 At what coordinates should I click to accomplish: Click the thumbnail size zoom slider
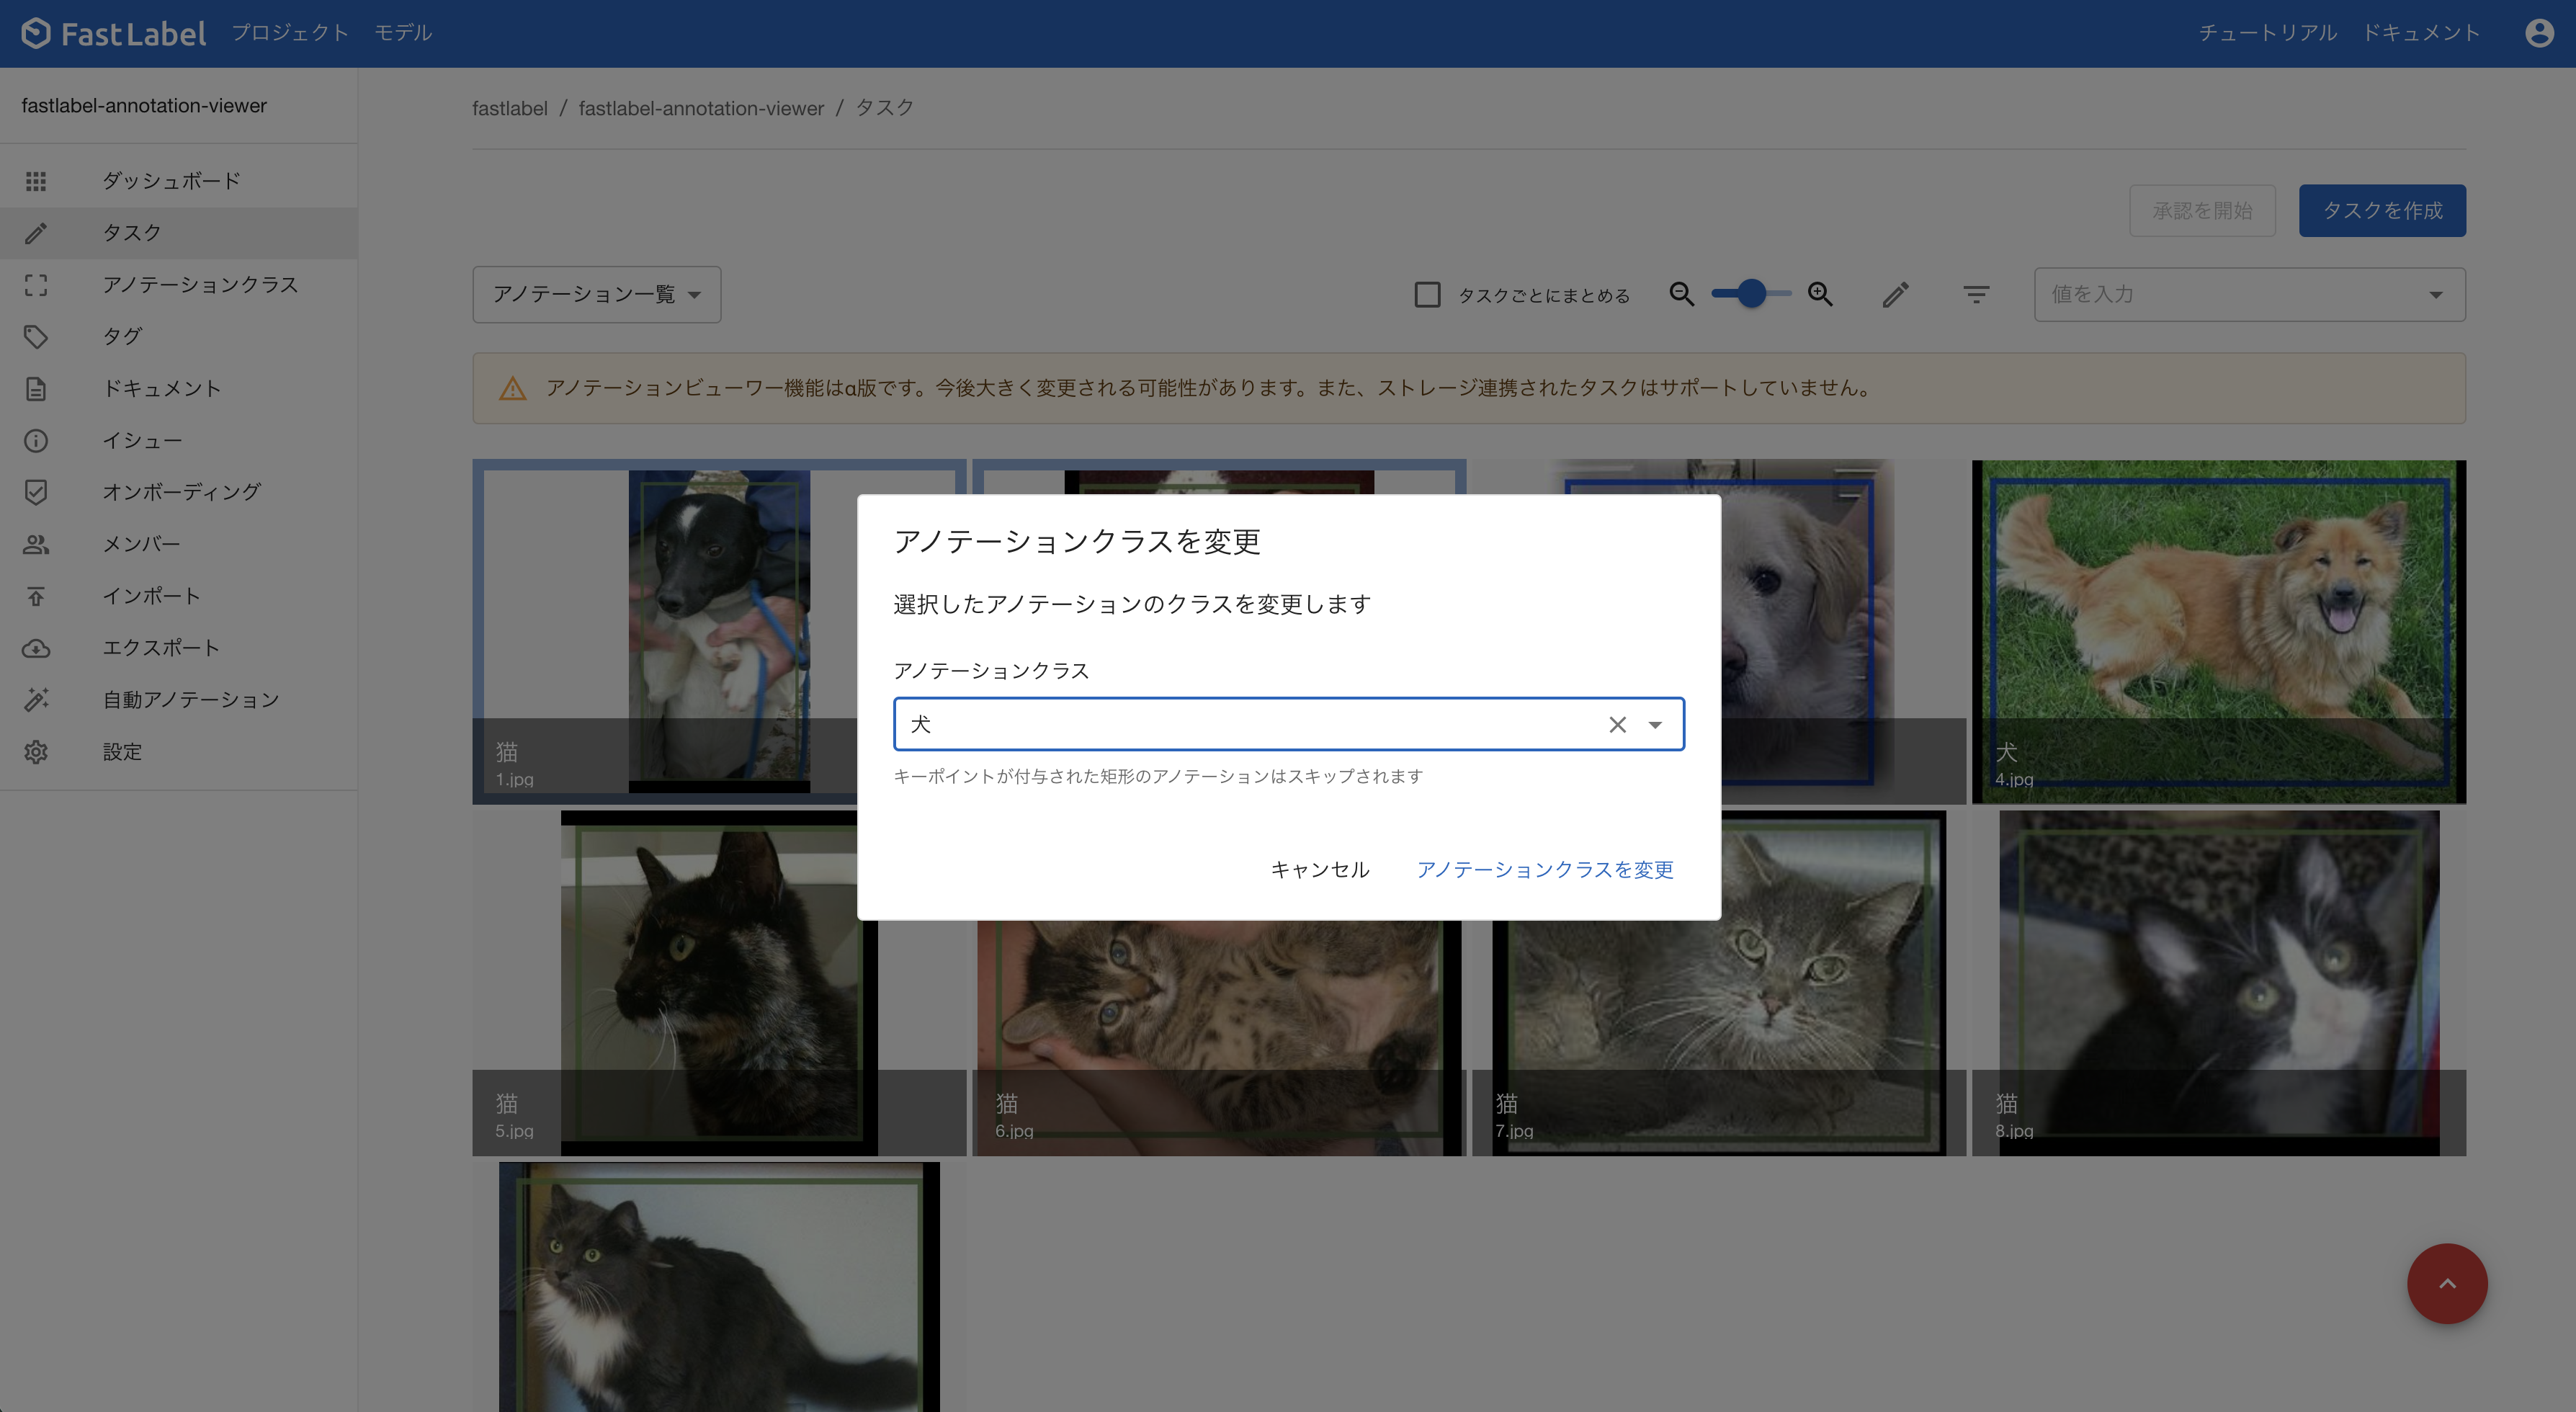click(1751, 294)
